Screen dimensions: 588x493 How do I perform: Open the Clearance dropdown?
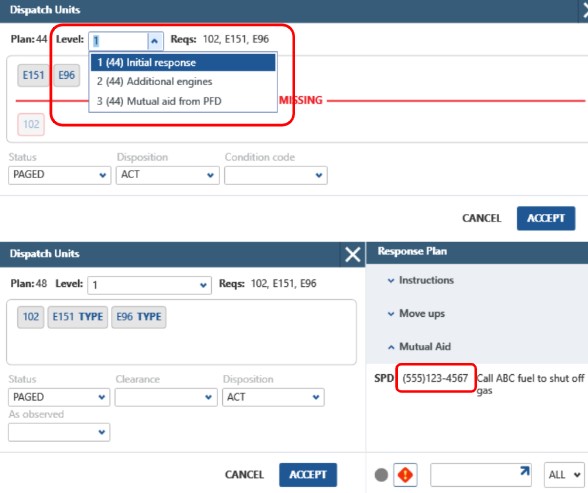point(166,397)
